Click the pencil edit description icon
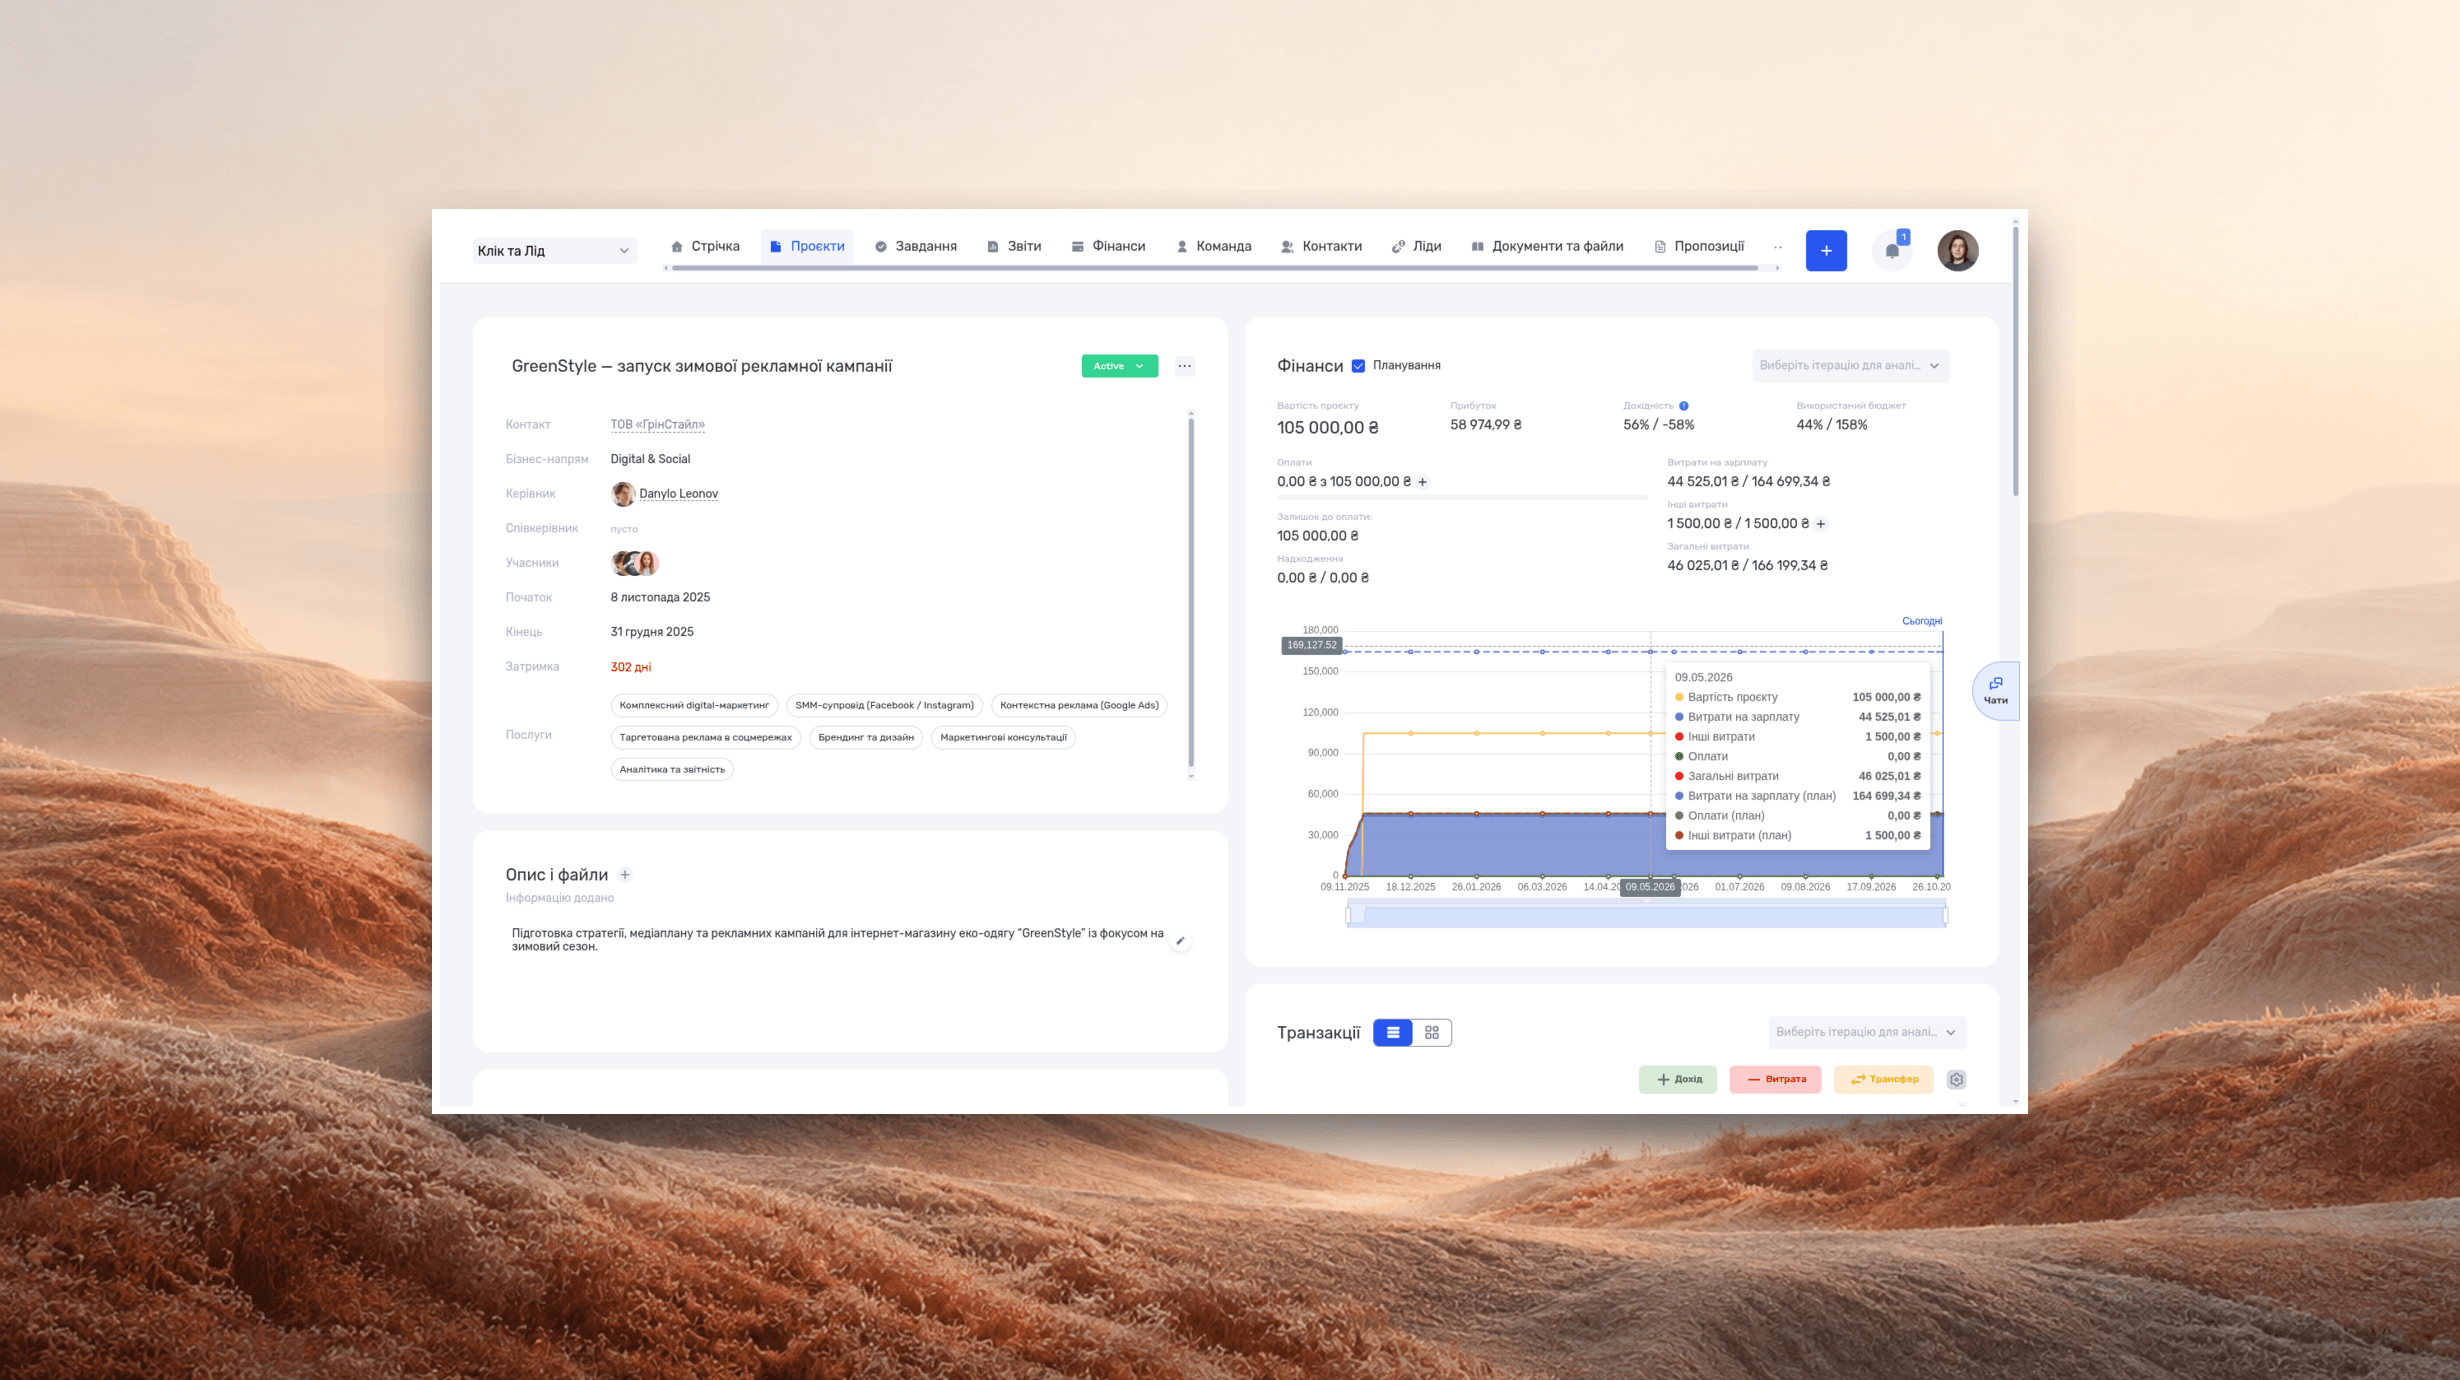2460x1380 pixels. pos(1180,941)
